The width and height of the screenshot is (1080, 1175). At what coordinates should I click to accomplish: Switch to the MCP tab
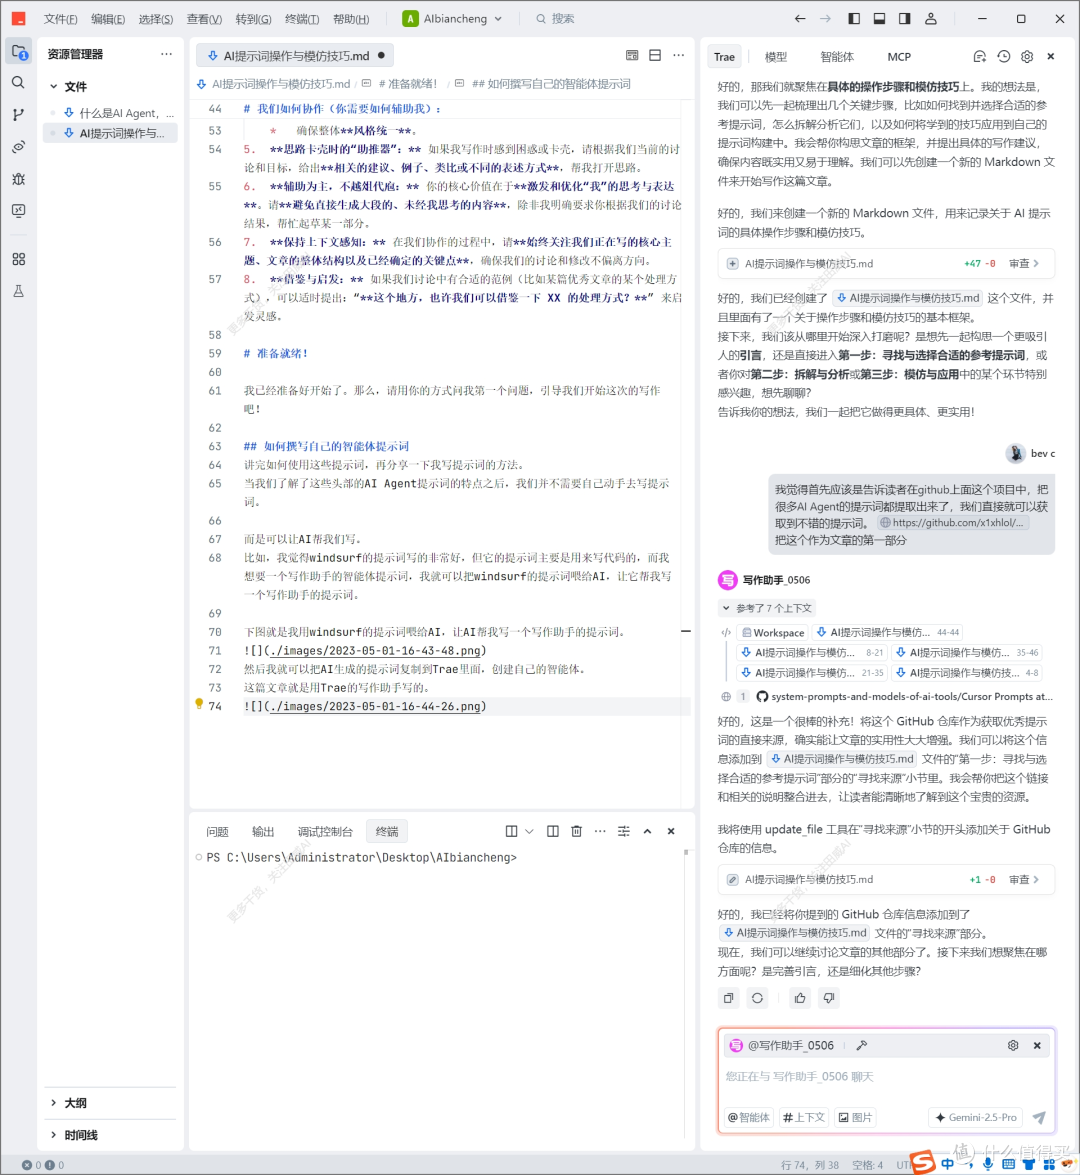click(899, 56)
